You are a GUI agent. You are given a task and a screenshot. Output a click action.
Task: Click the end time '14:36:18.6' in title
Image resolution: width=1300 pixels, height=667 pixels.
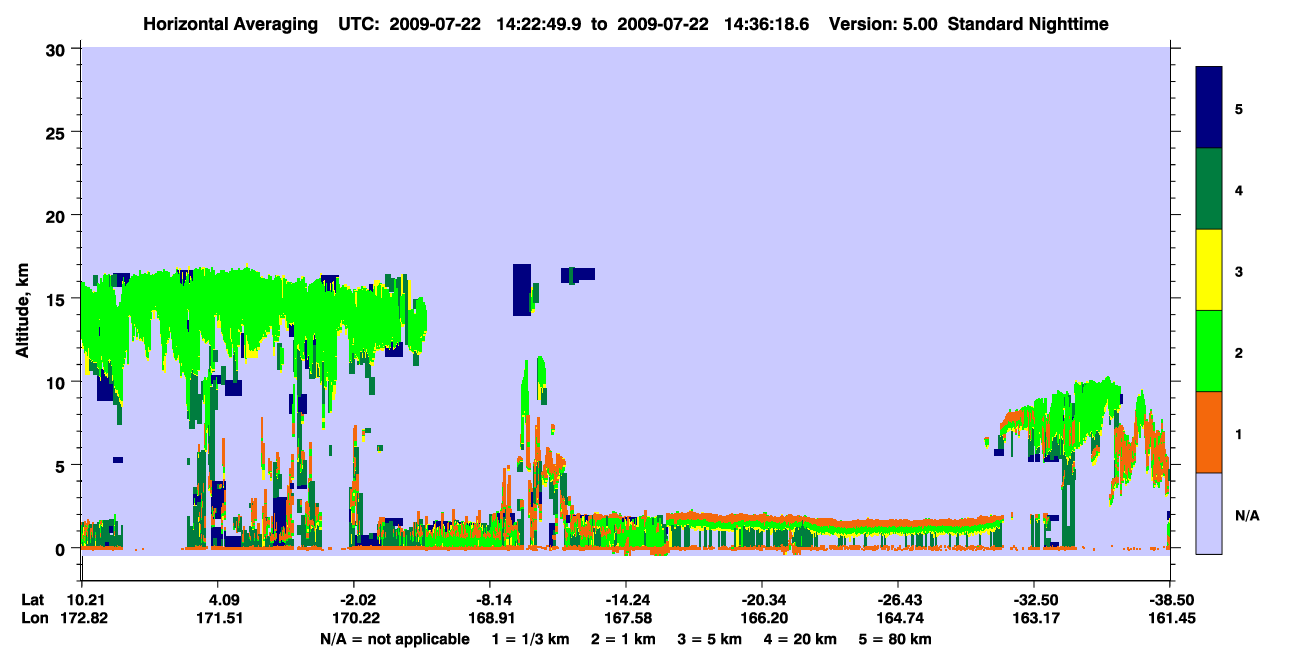768,23
